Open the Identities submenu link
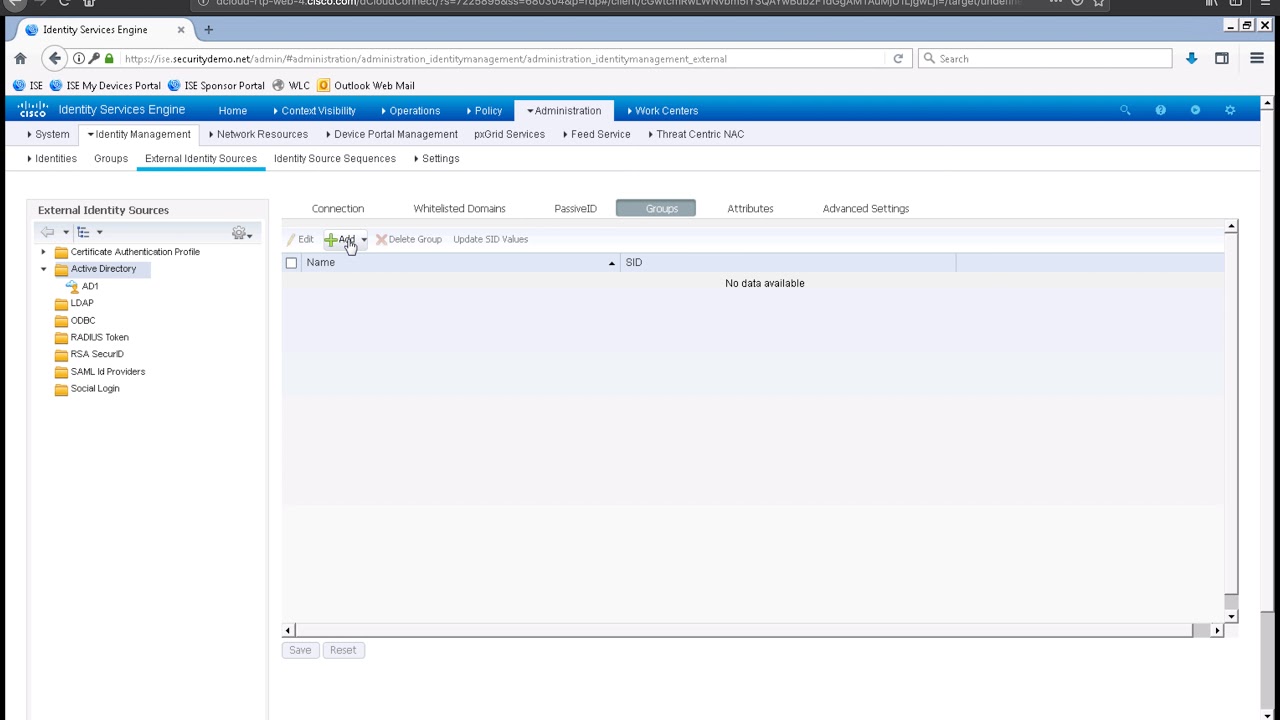This screenshot has width=1280, height=720. 52,159
